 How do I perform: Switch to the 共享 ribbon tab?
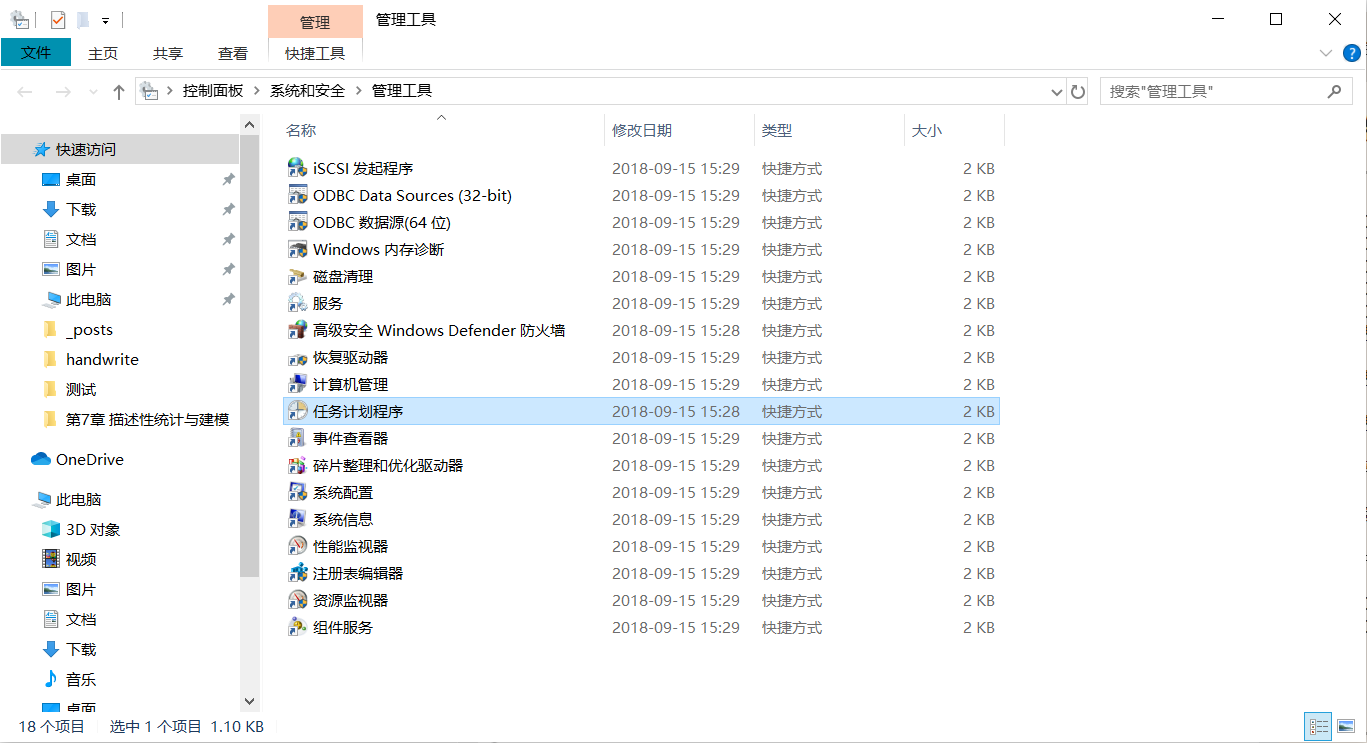pyautogui.click(x=168, y=54)
